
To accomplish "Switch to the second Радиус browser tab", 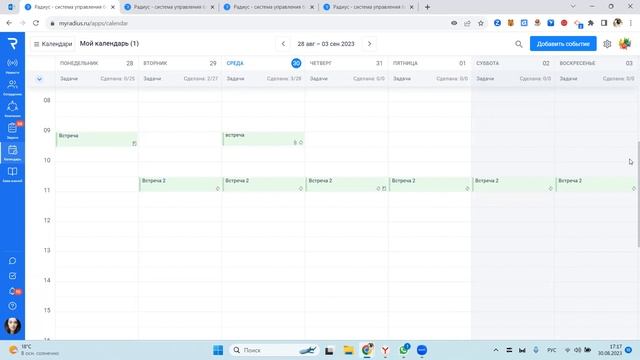I will tap(169, 7).
